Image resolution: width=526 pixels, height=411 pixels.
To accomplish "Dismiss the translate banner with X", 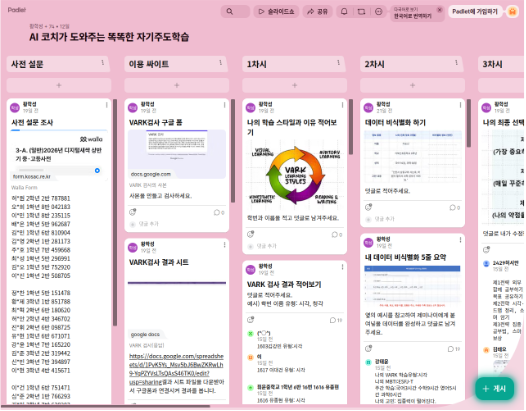I will point(439,9).
